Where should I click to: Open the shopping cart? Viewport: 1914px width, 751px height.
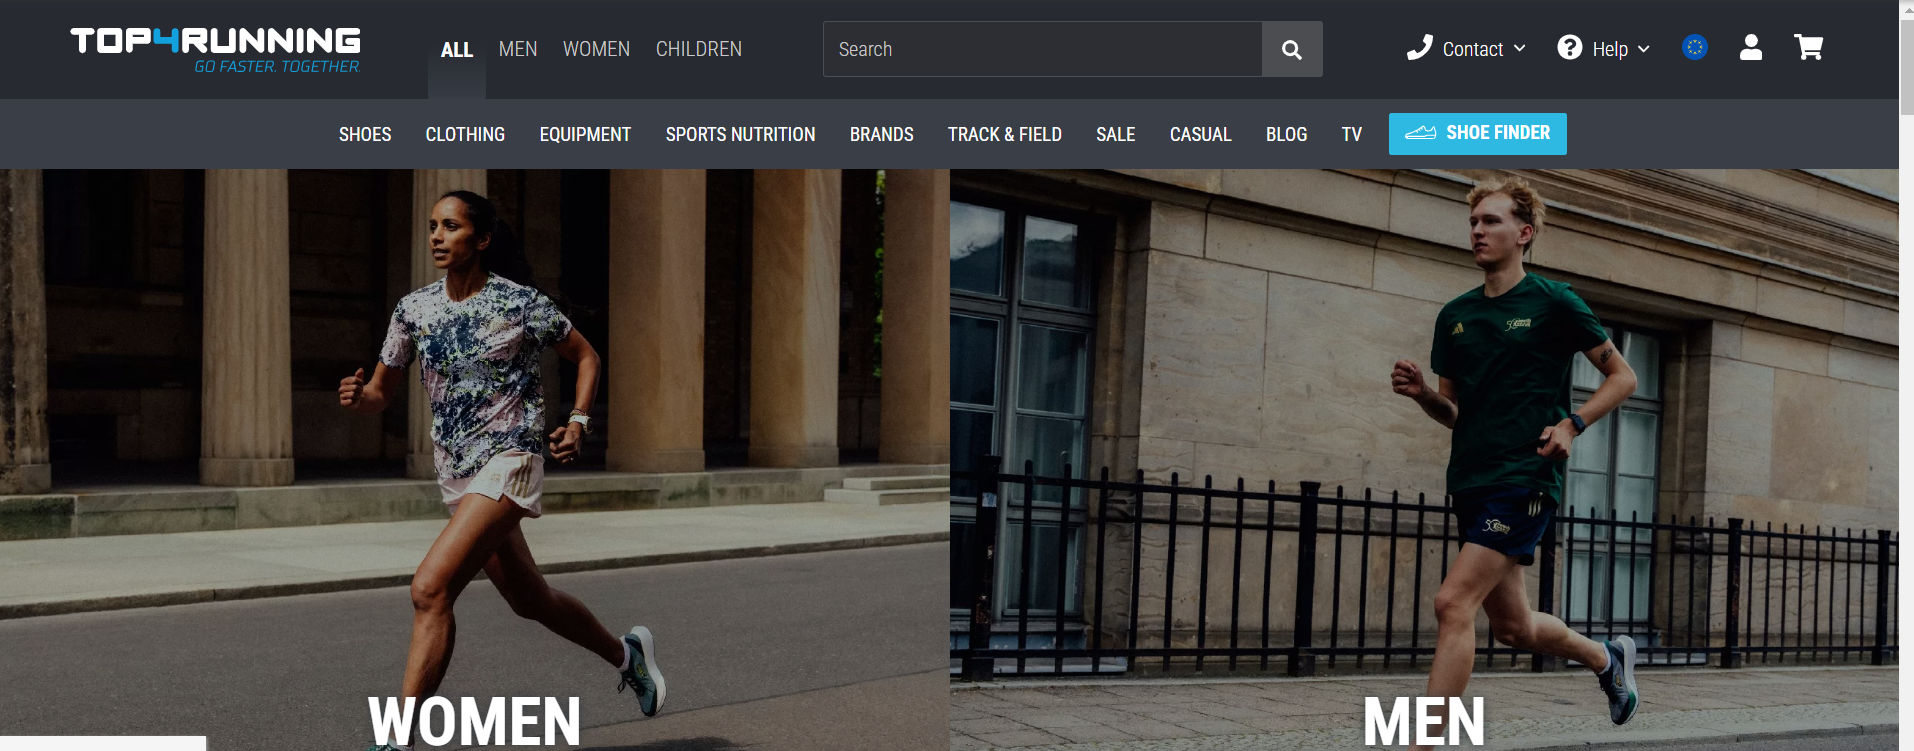click(x=1808, y=48)
